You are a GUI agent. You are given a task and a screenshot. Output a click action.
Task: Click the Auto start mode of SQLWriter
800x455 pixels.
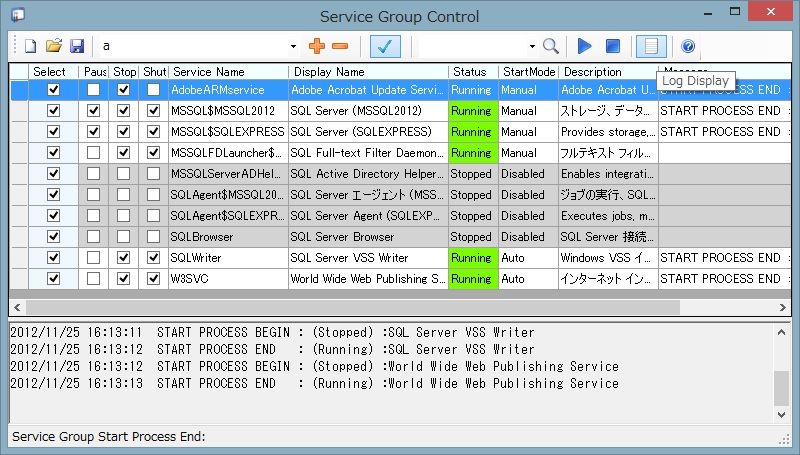[529, 258]
